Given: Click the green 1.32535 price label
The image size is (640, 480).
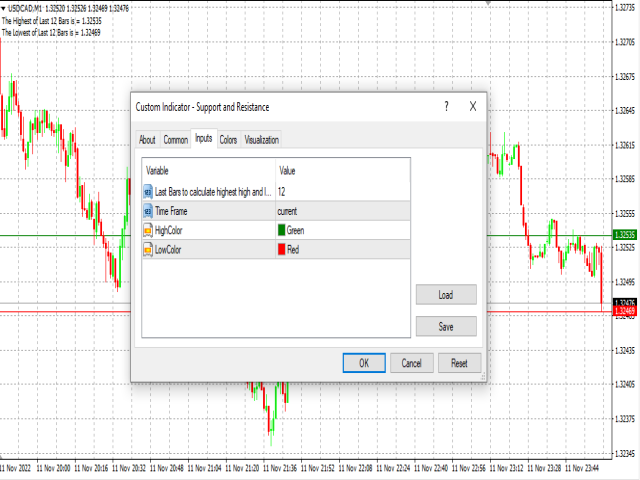Looking at the screenshot, I should point(625,235).
